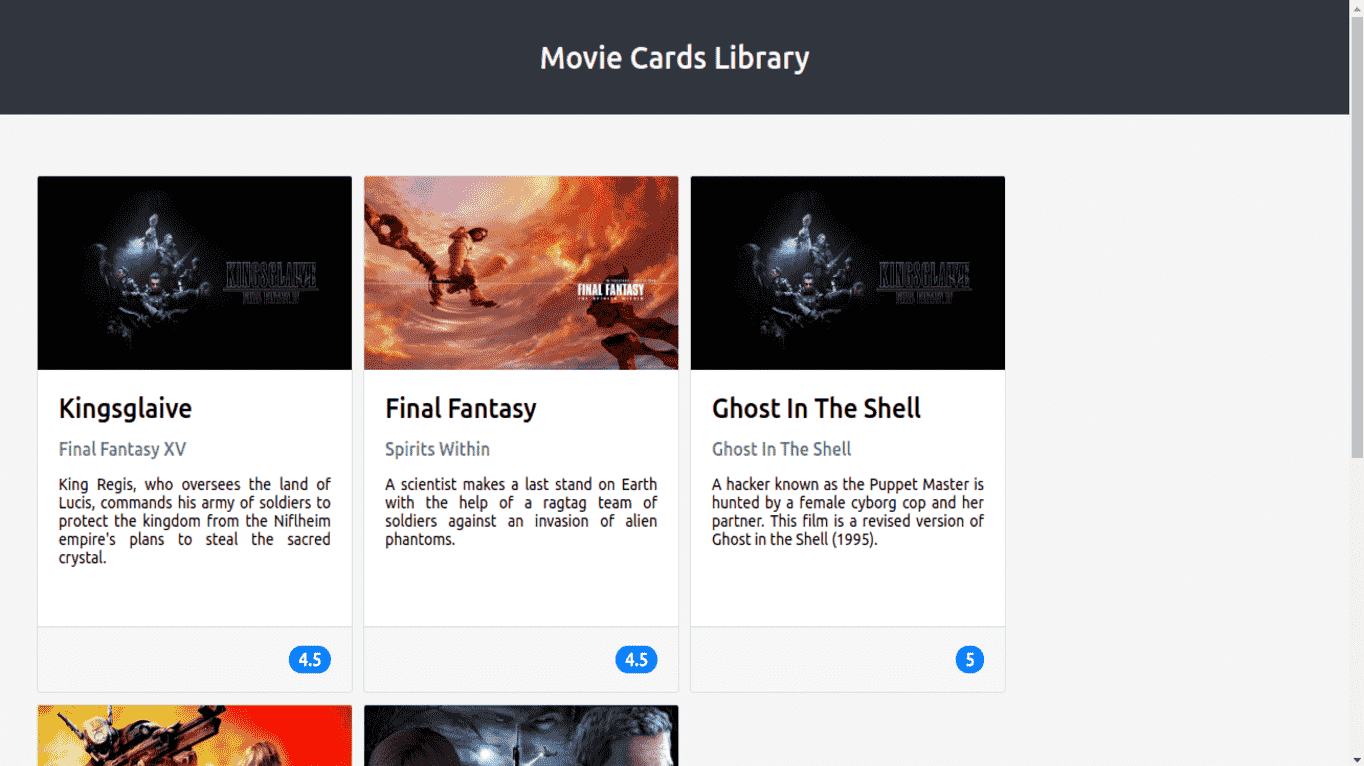Click the Final Fantasy XV subtitle
Image resolution: width=1364 pixels, height=766 pixels.
(x=122, y=449)
